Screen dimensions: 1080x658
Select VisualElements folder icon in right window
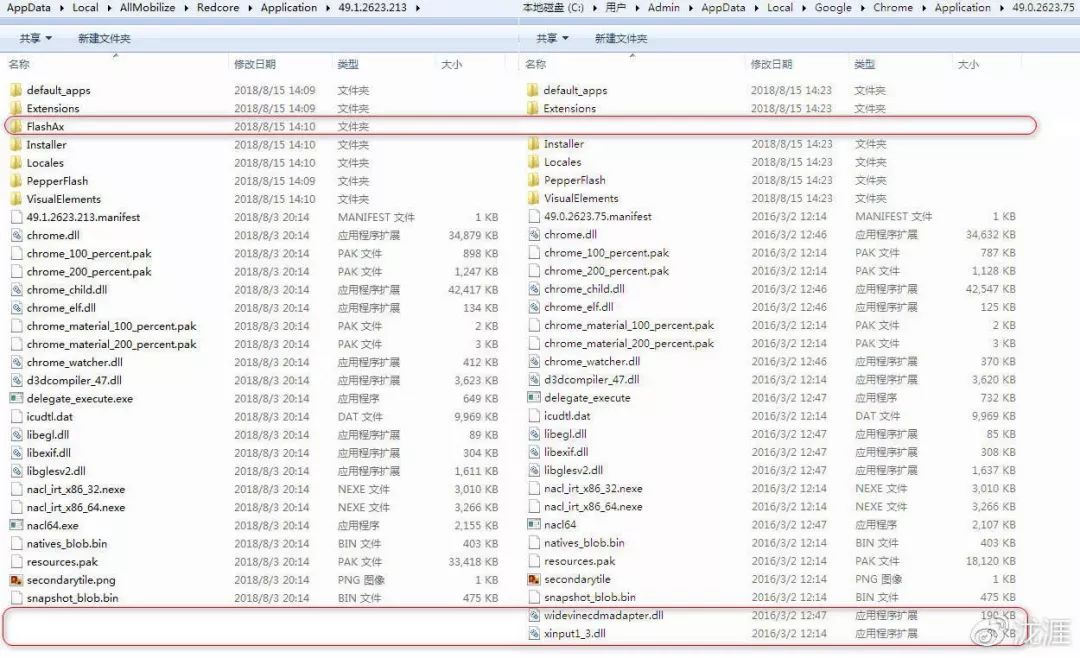click(533, 198)
